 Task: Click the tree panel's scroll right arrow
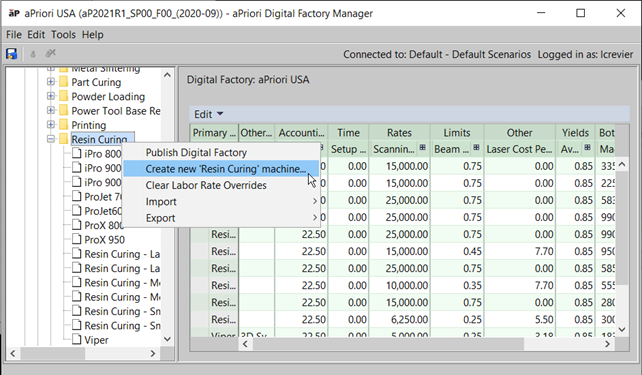153,353
